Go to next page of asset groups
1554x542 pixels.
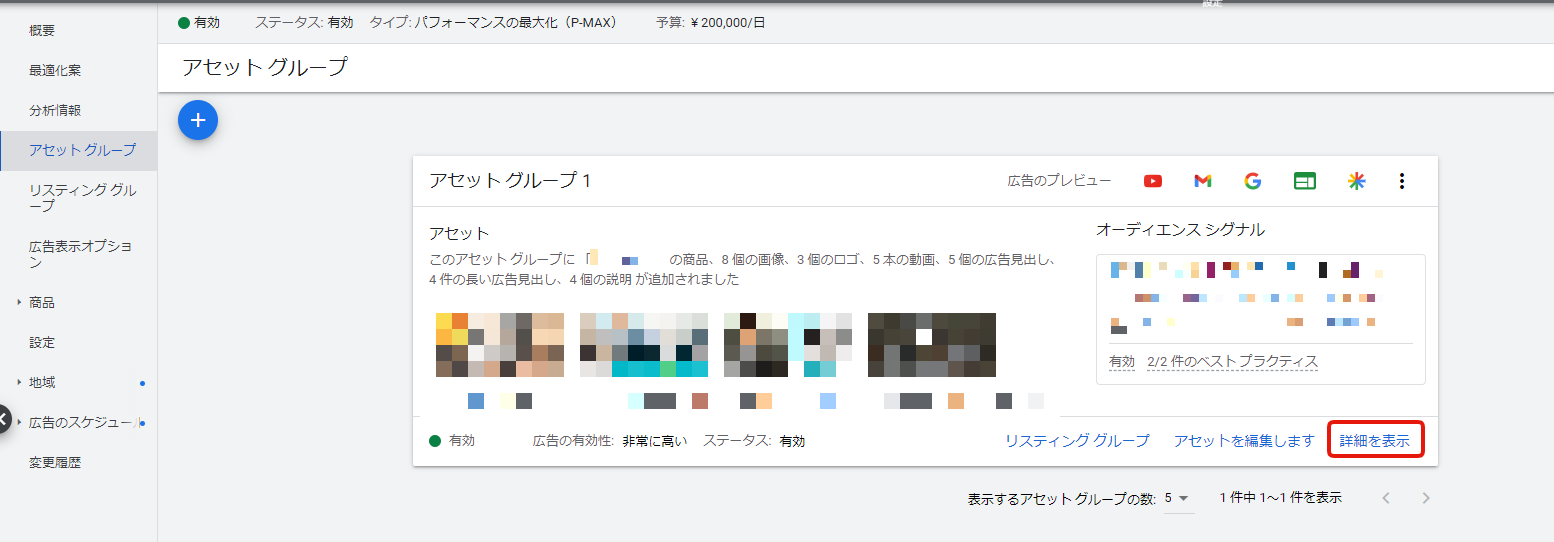tap(1426, 498)
